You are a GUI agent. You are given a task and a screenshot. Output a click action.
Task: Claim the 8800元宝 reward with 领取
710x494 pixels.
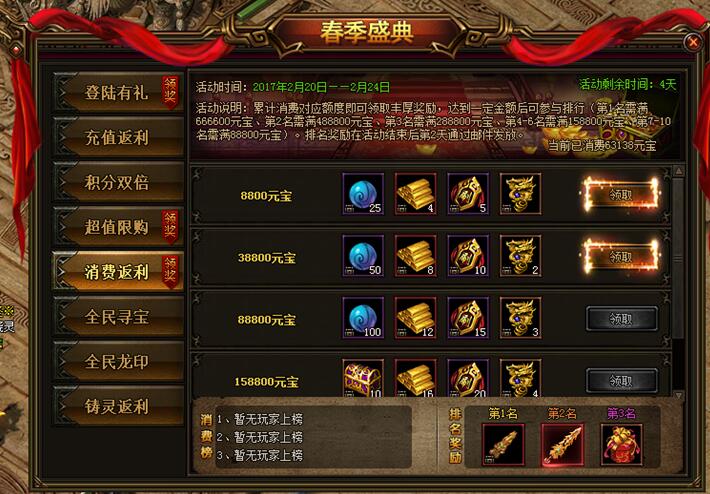coord(621,194)
